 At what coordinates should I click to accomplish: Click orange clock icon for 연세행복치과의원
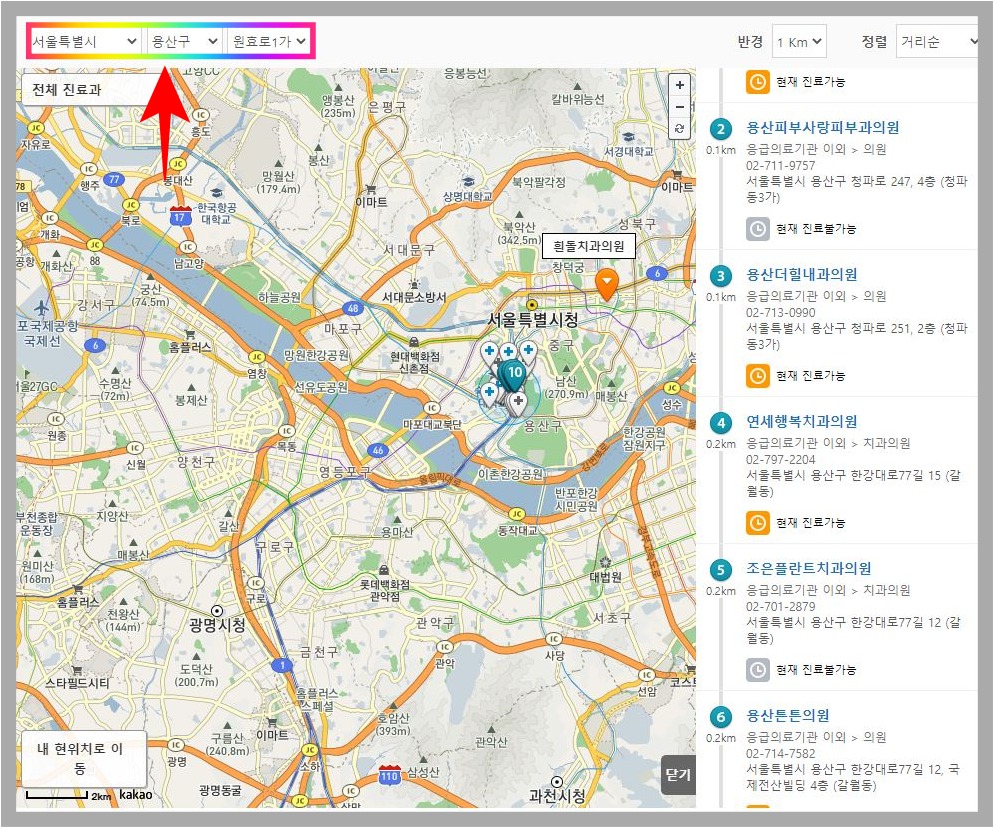pos(758,523)
